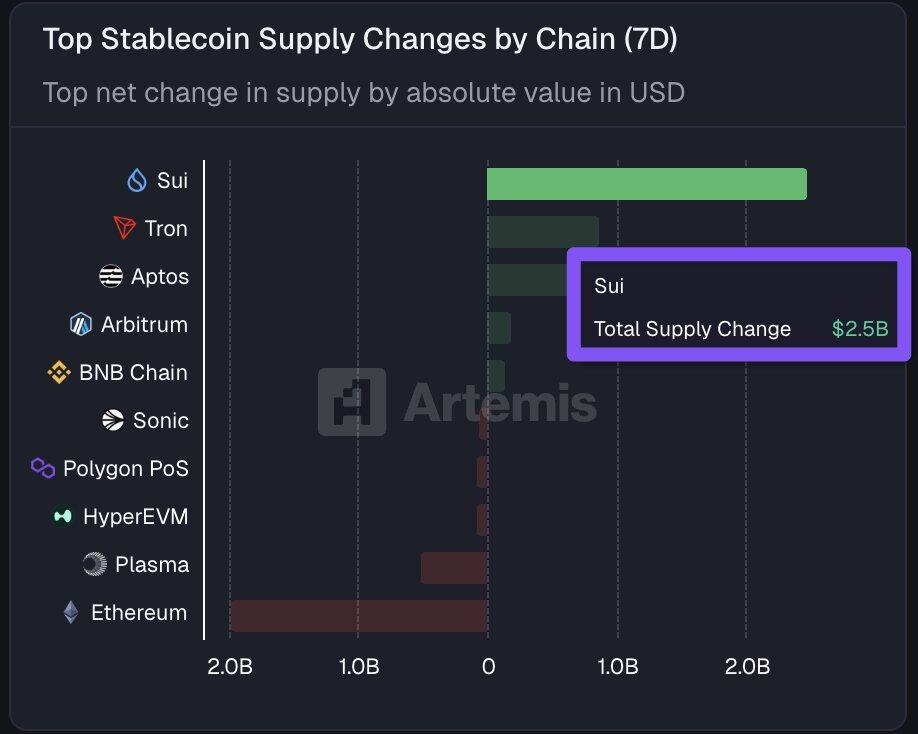Click the Arbitrum small green bar
The height and width of the screenshot is (734, 918).
[499, 328]
